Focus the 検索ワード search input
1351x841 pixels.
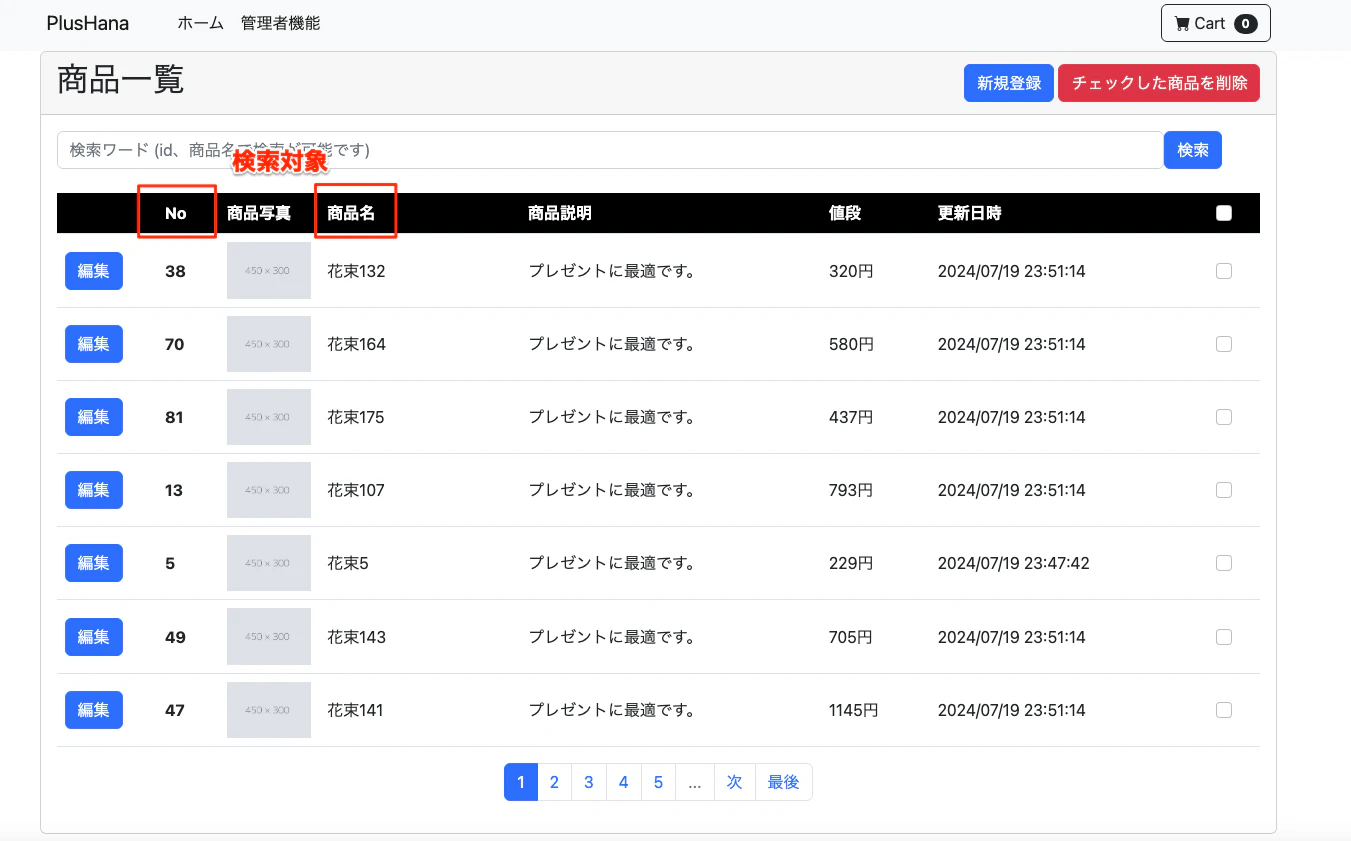click(x=610, y=150)
